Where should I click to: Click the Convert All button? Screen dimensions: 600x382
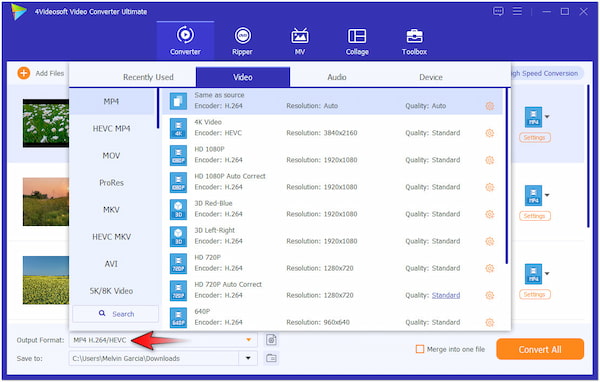[540, 349]
